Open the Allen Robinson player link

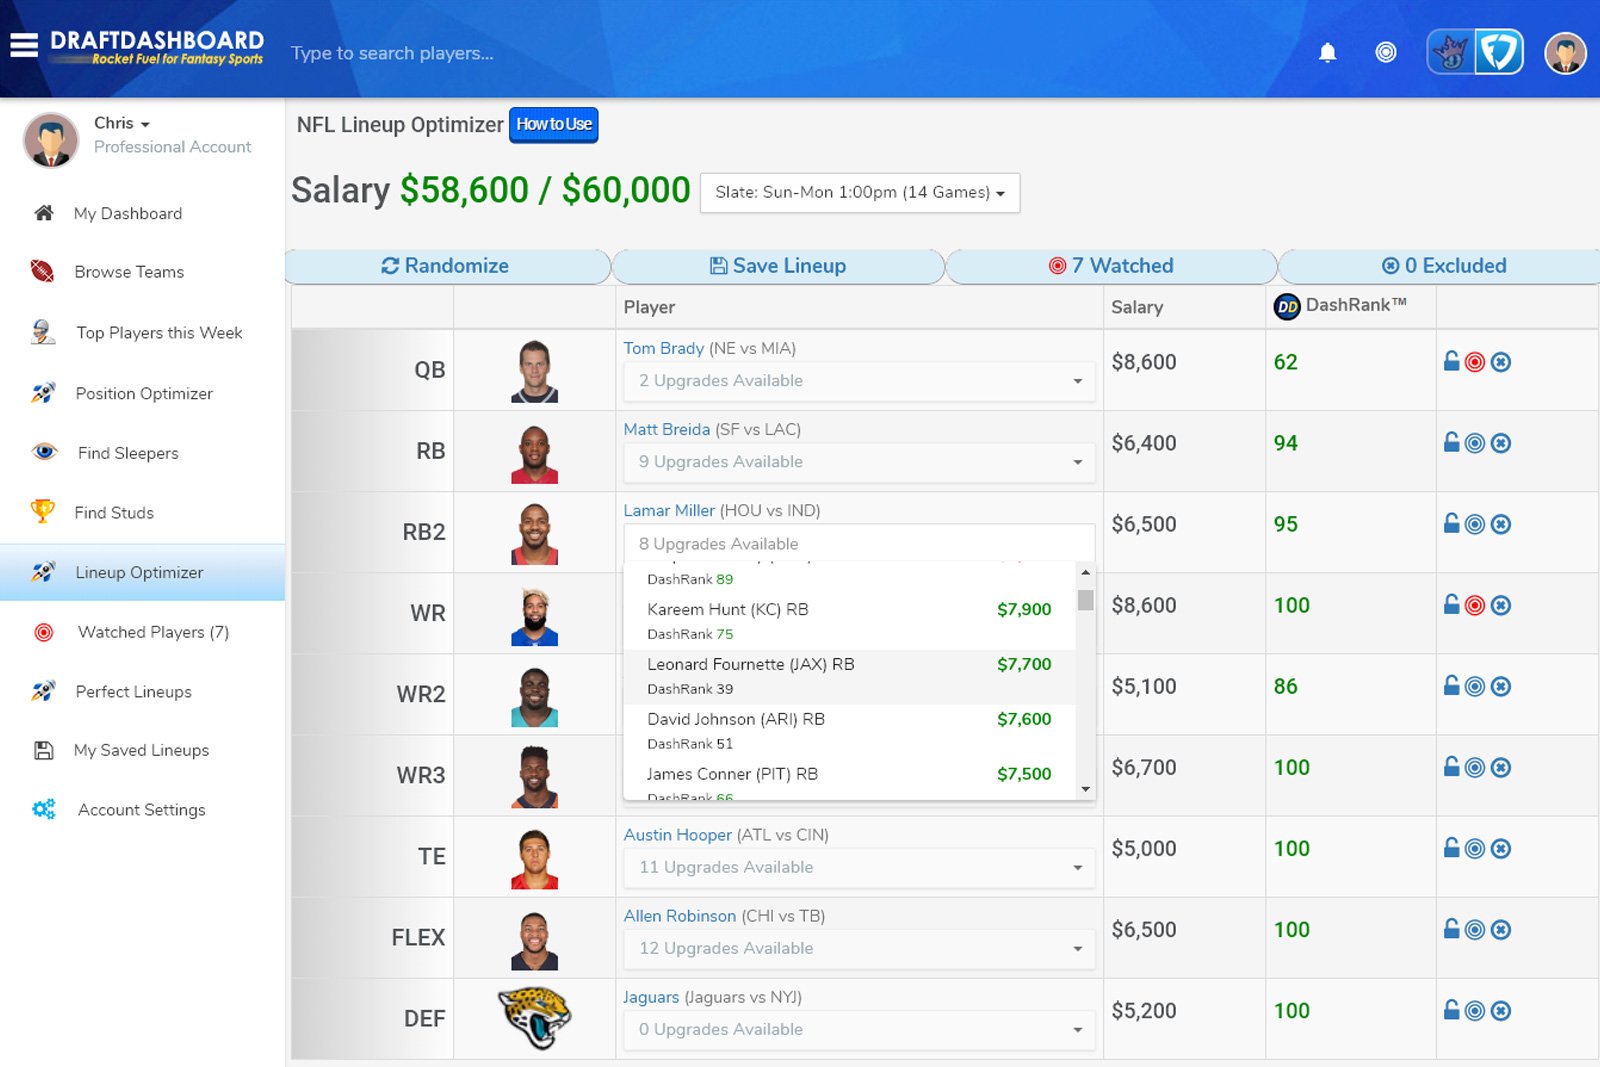679,916
